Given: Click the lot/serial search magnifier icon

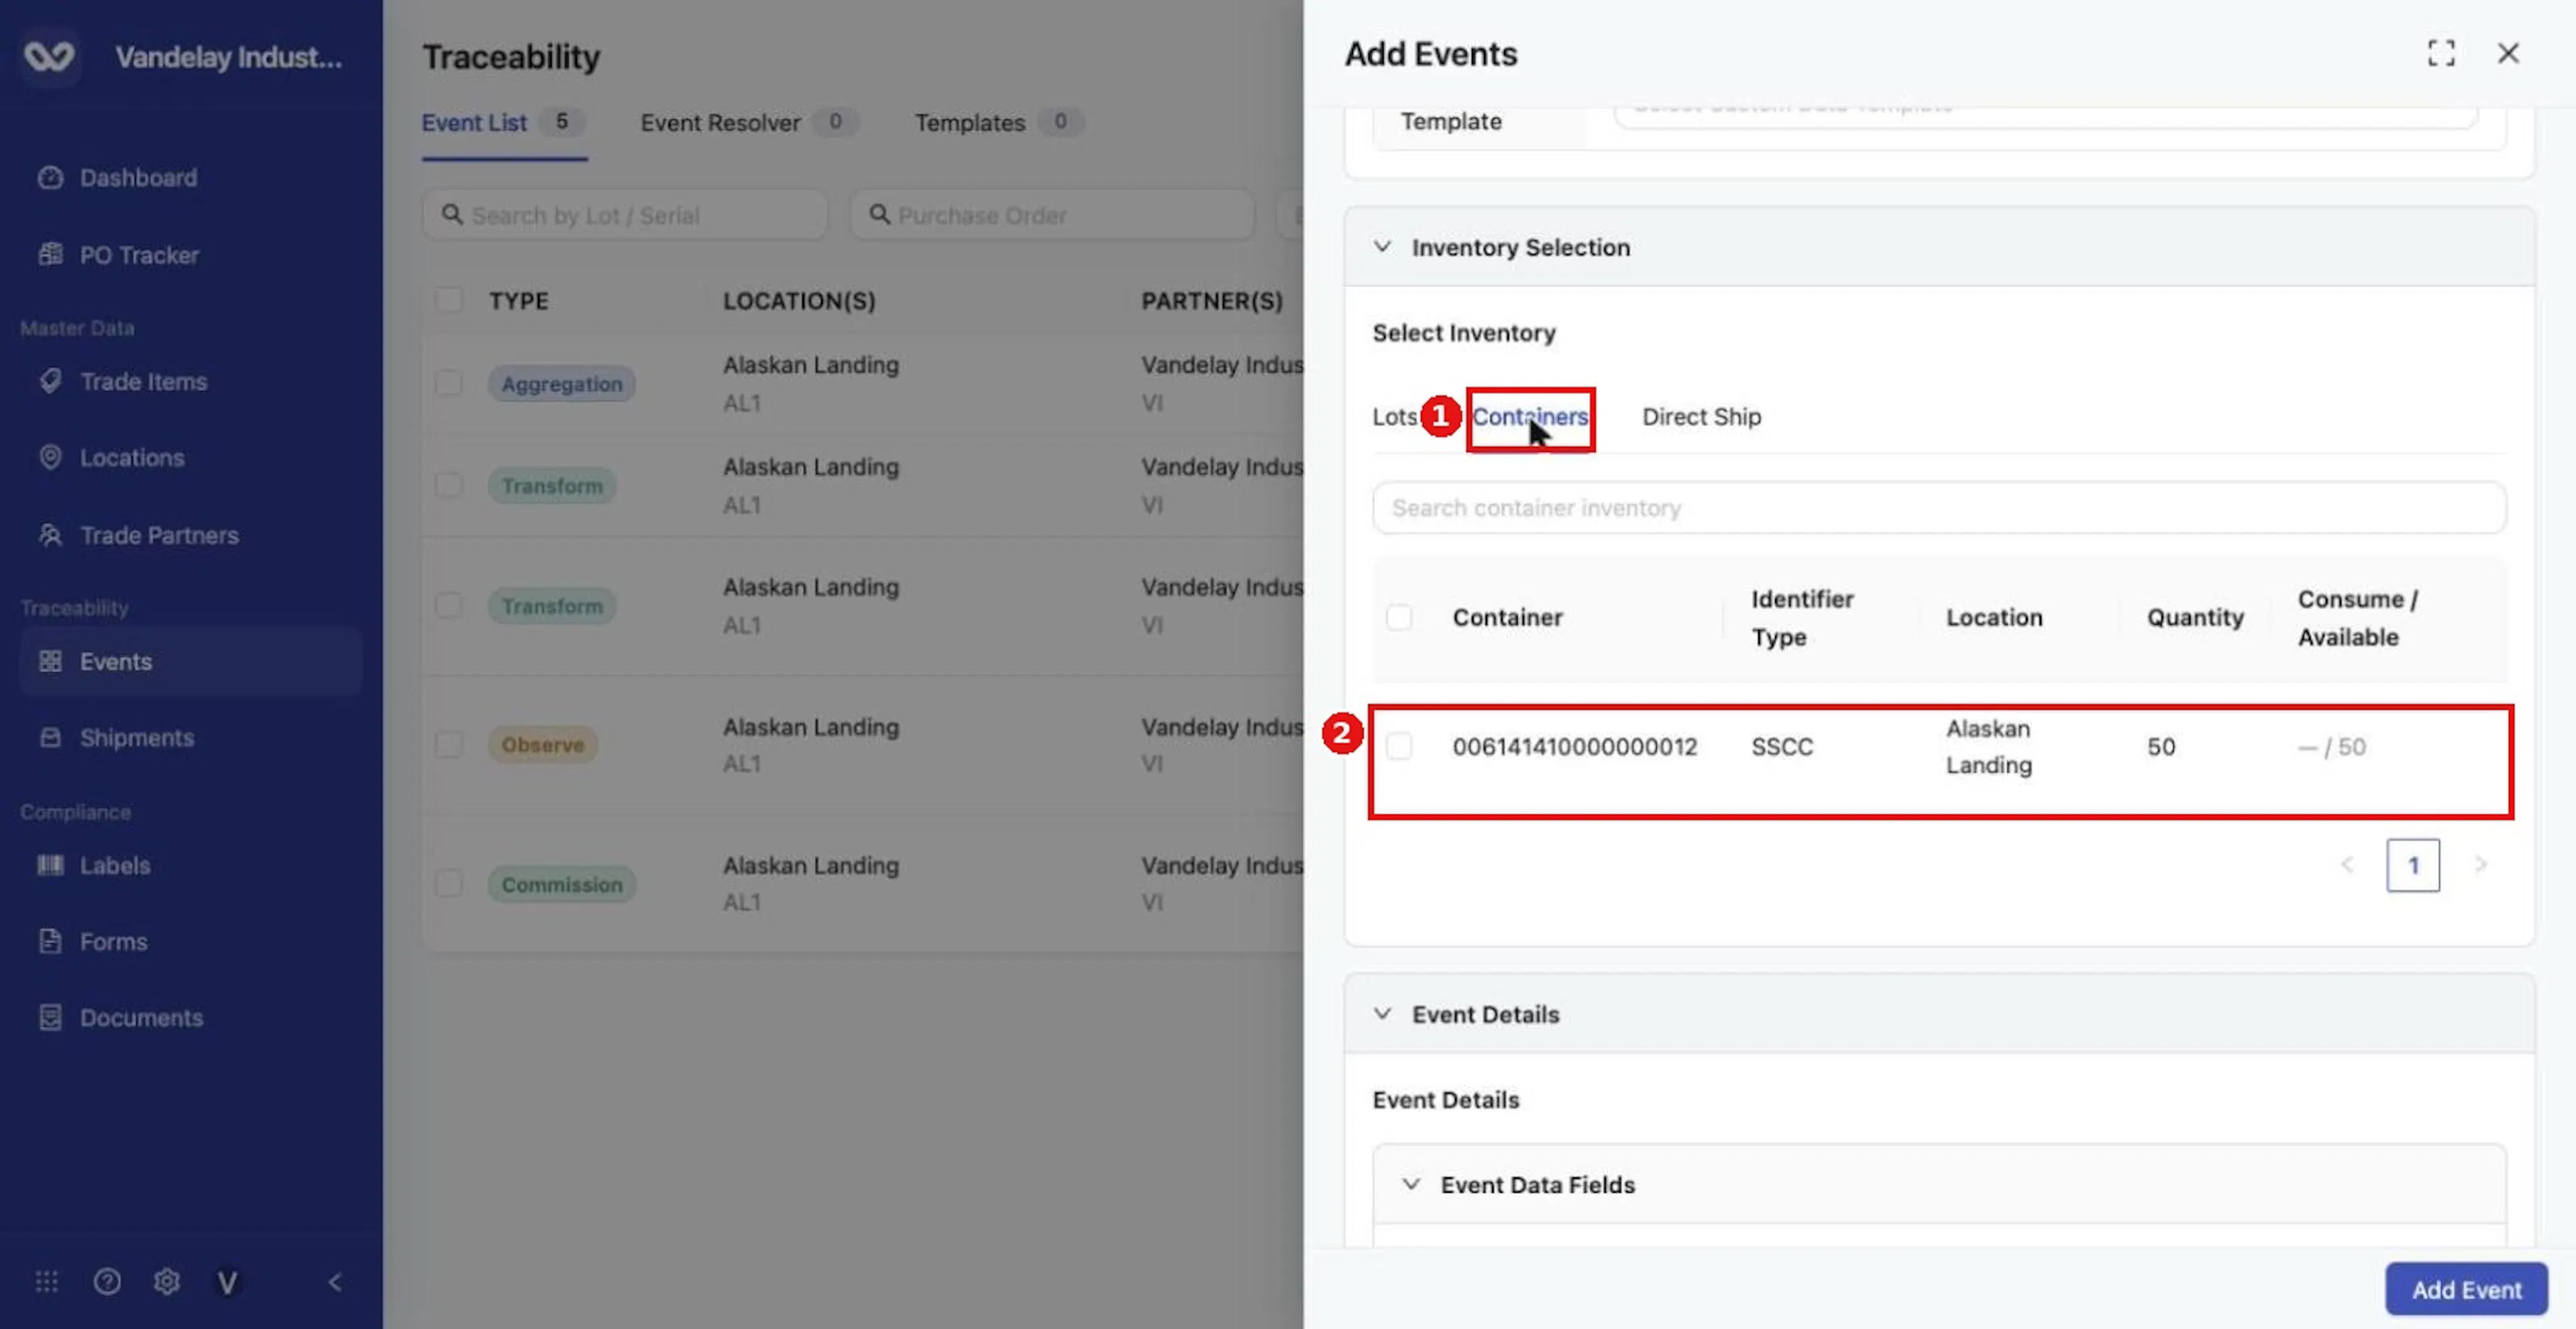Looking at the screenshot, I should click(x=452, y=214).
